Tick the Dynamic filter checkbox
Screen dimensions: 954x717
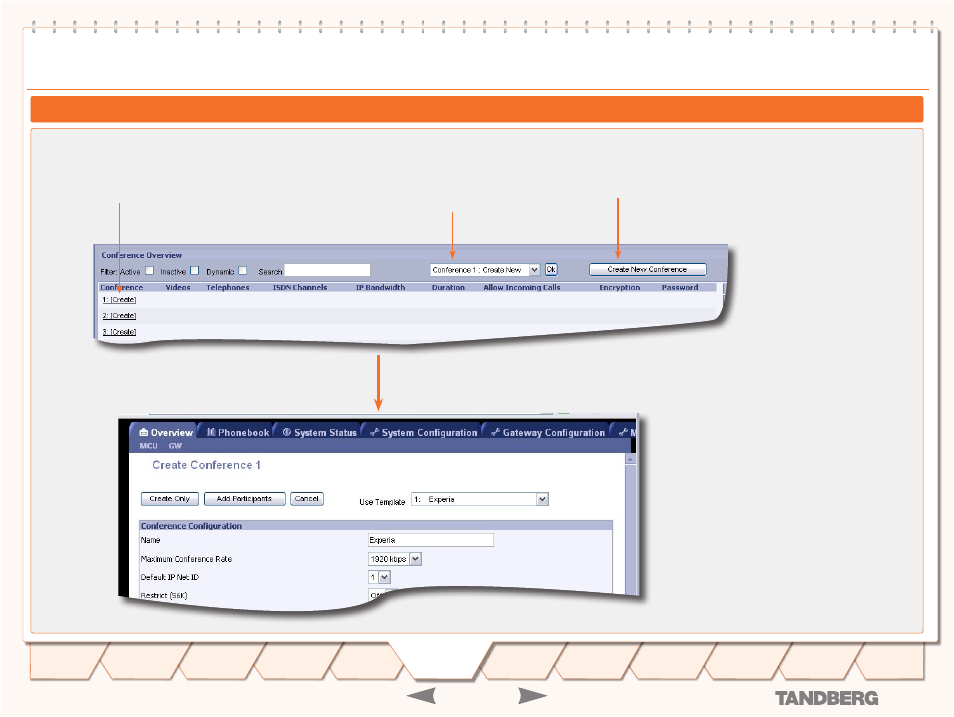pyautogui.click(x=243, y=270)
